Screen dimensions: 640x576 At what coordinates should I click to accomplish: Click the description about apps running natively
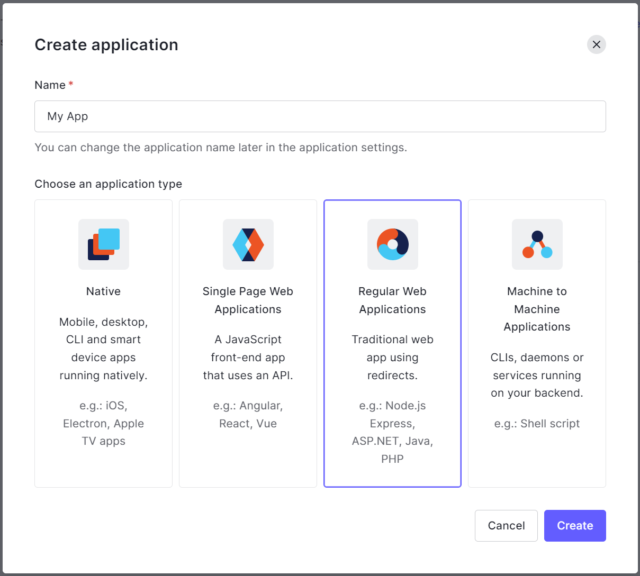103,349
